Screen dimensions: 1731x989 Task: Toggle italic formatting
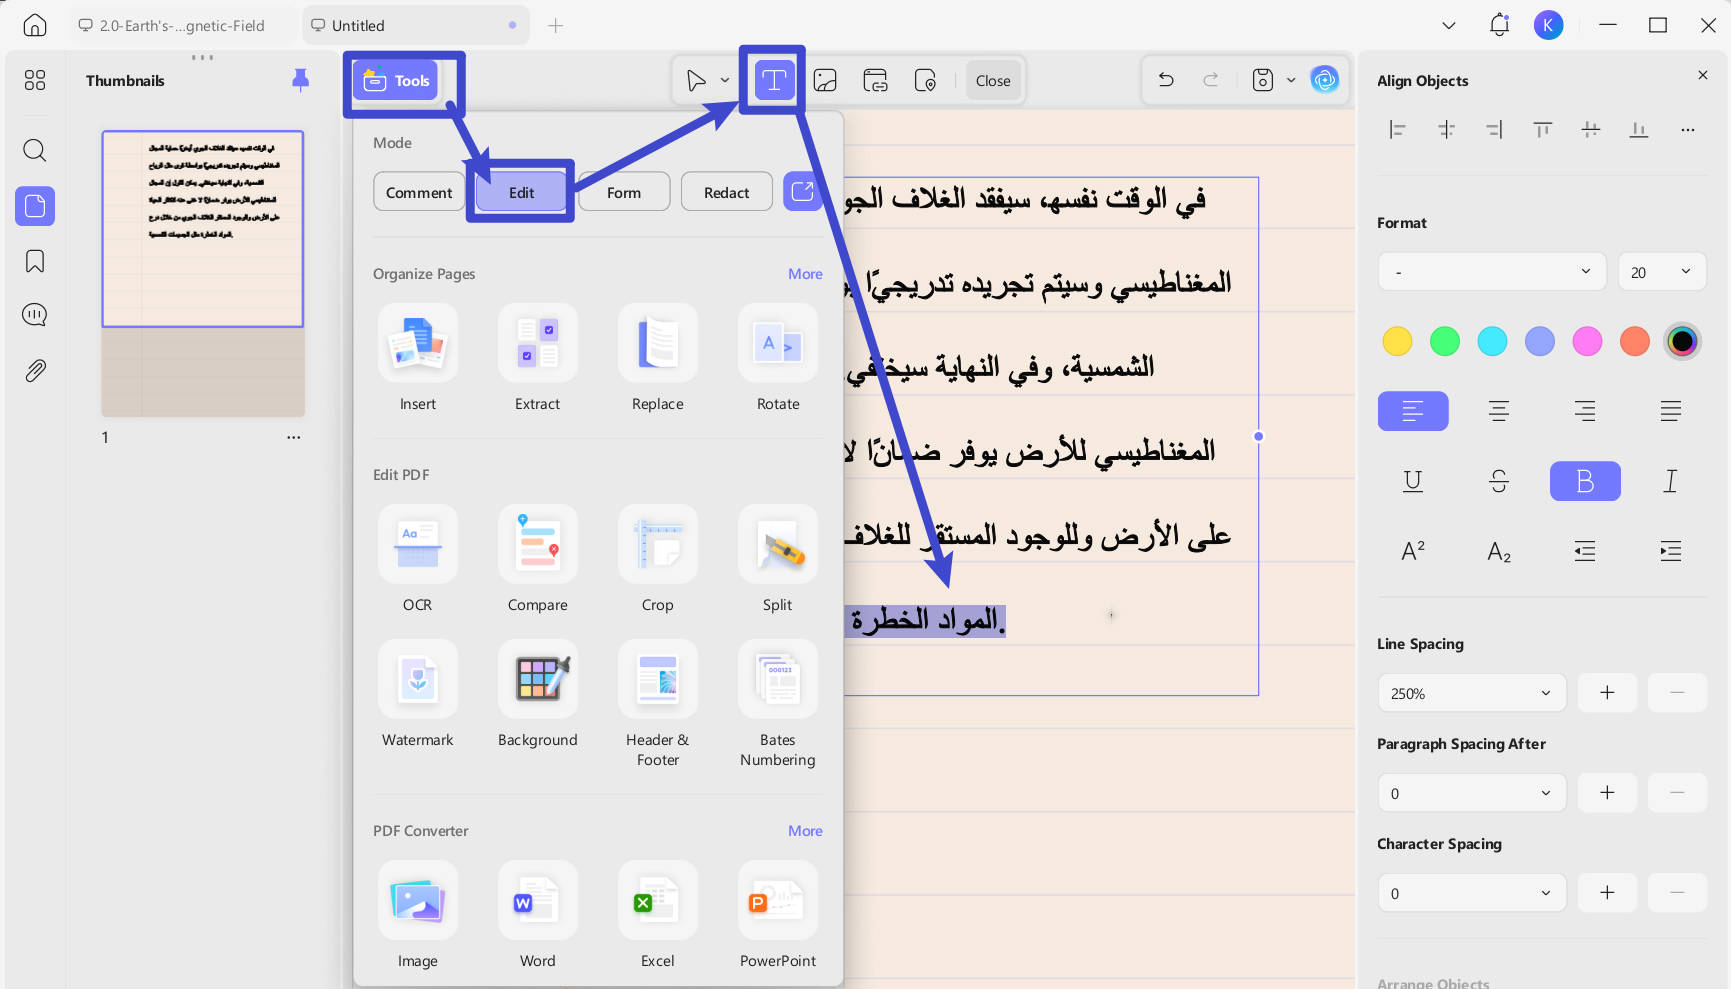coord(1671,481)
